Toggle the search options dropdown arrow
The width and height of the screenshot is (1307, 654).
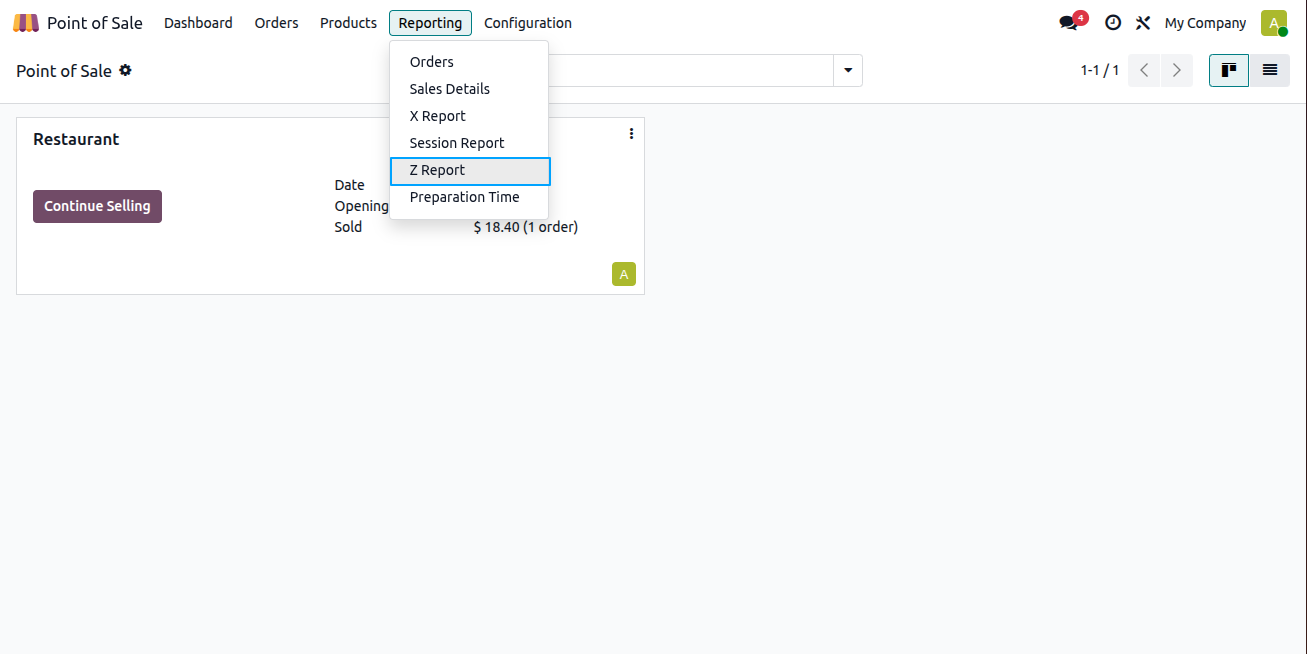coord(848,71)
